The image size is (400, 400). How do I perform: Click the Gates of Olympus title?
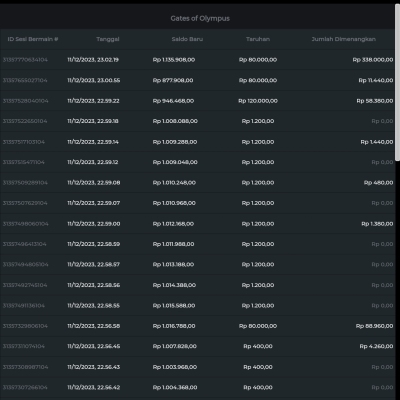200,18
